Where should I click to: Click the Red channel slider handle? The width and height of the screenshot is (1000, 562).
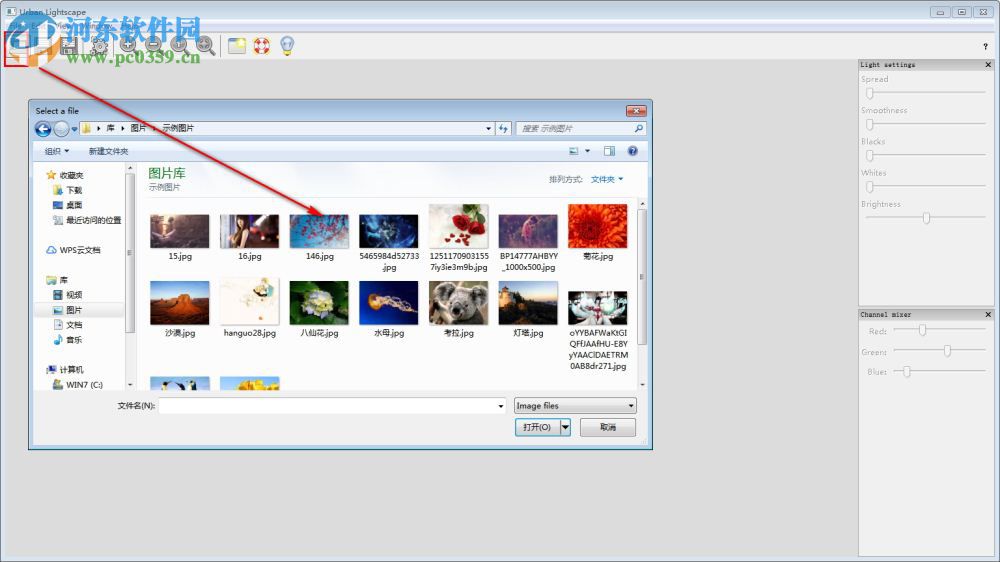(922, 330)
